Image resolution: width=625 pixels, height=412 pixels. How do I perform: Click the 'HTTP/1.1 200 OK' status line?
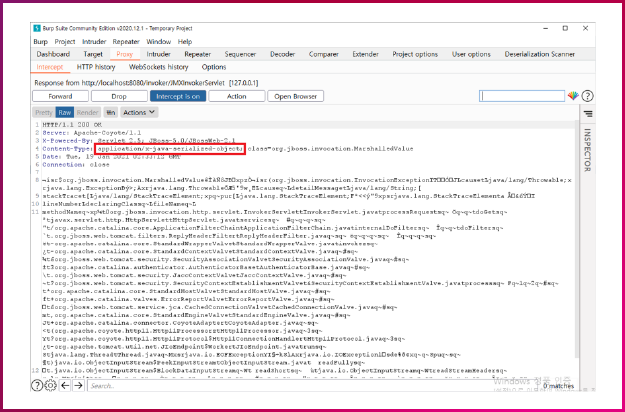tap(72, 125)
